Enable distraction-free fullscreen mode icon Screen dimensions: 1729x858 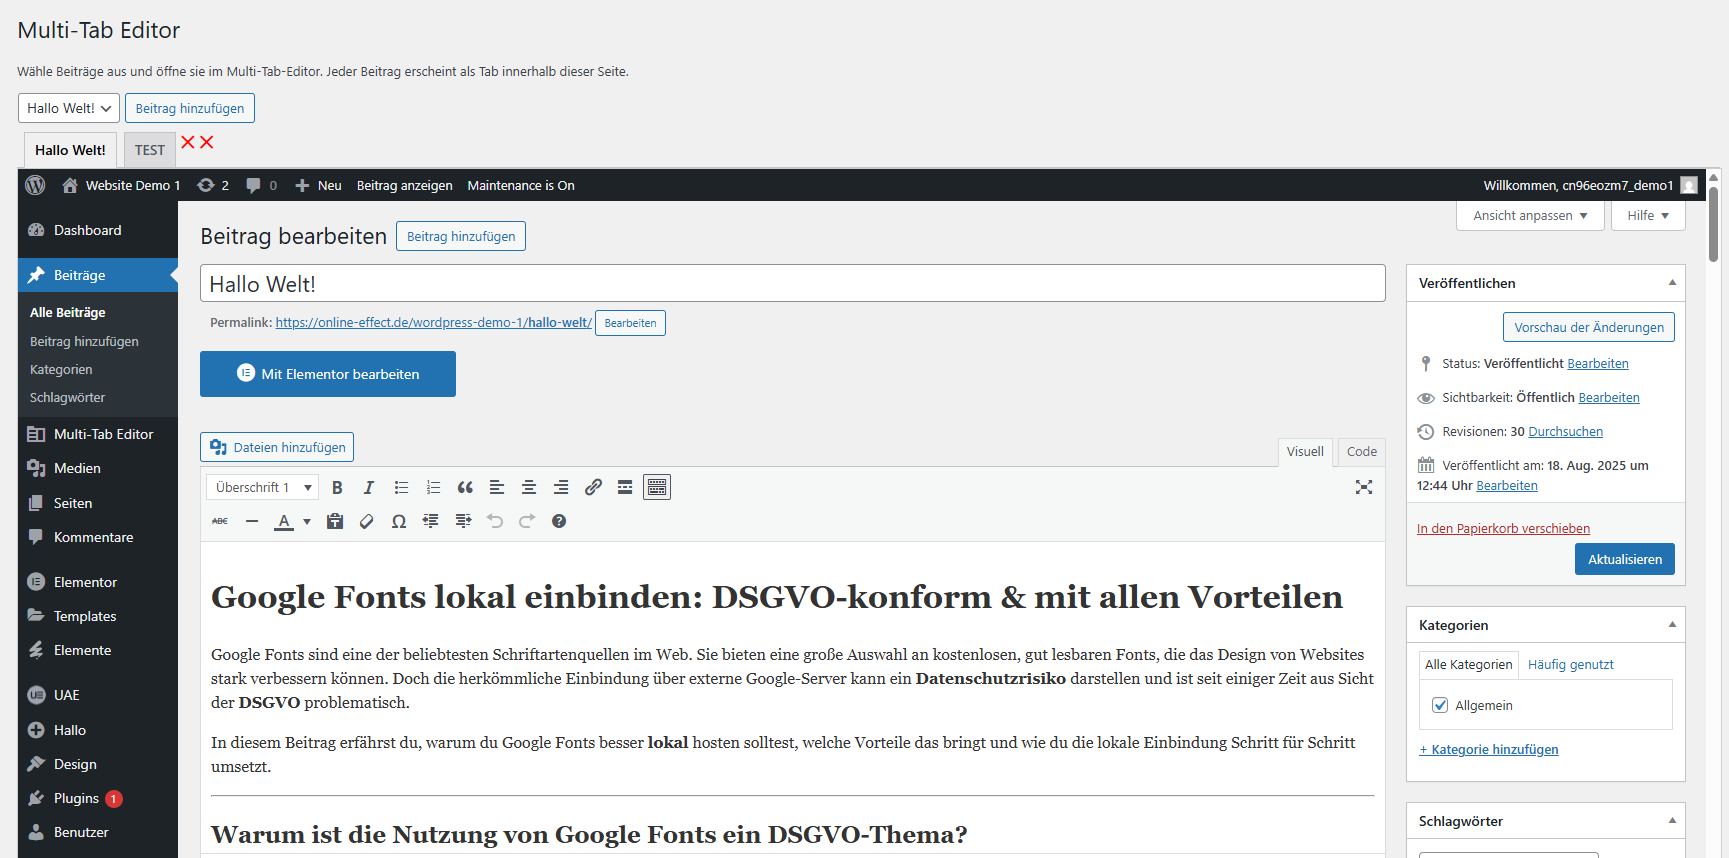coord(1363,488)
